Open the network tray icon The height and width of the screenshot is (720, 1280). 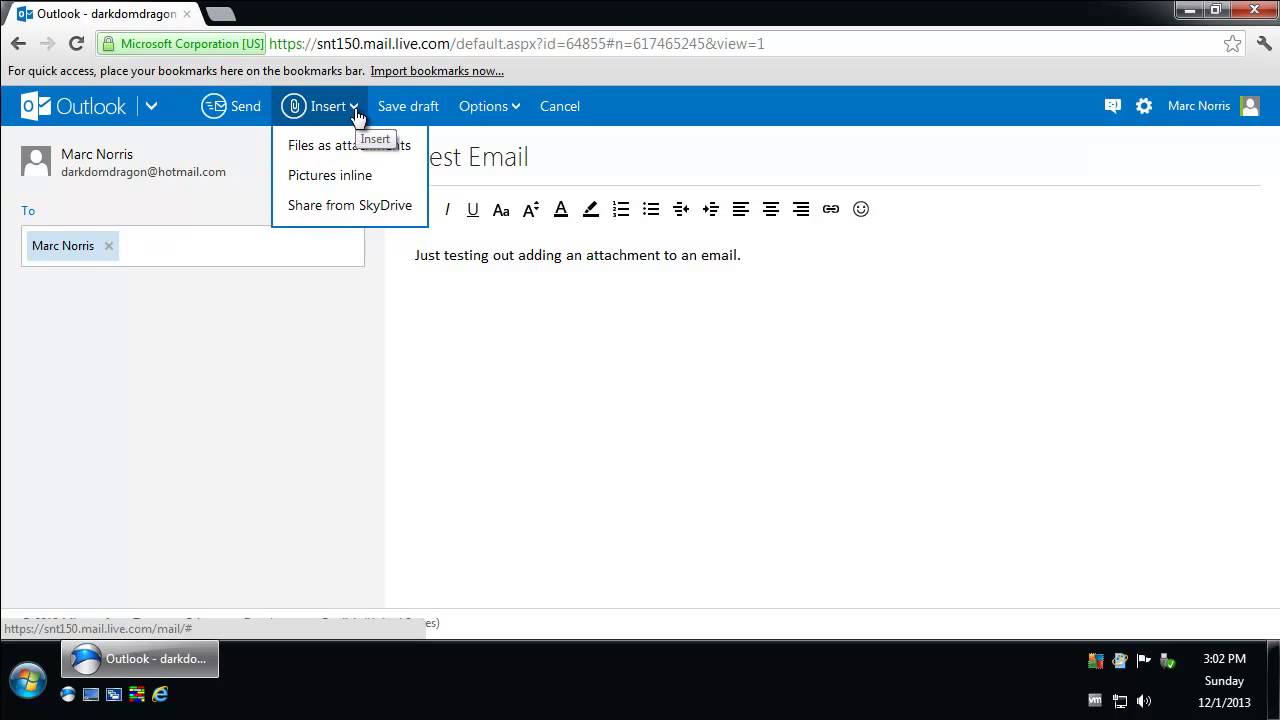pyautogui.click(x=1120, y=701)
